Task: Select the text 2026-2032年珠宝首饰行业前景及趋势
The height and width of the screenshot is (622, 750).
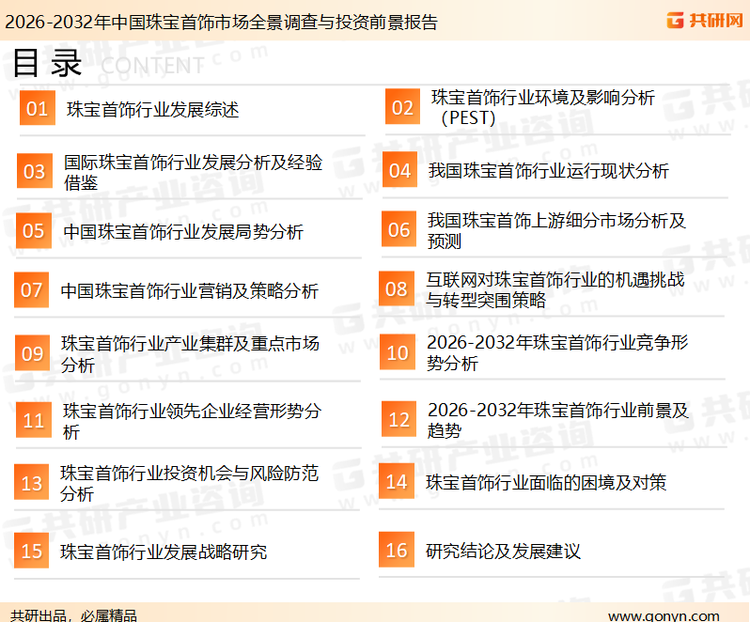Action: click(x=558, y=420)
